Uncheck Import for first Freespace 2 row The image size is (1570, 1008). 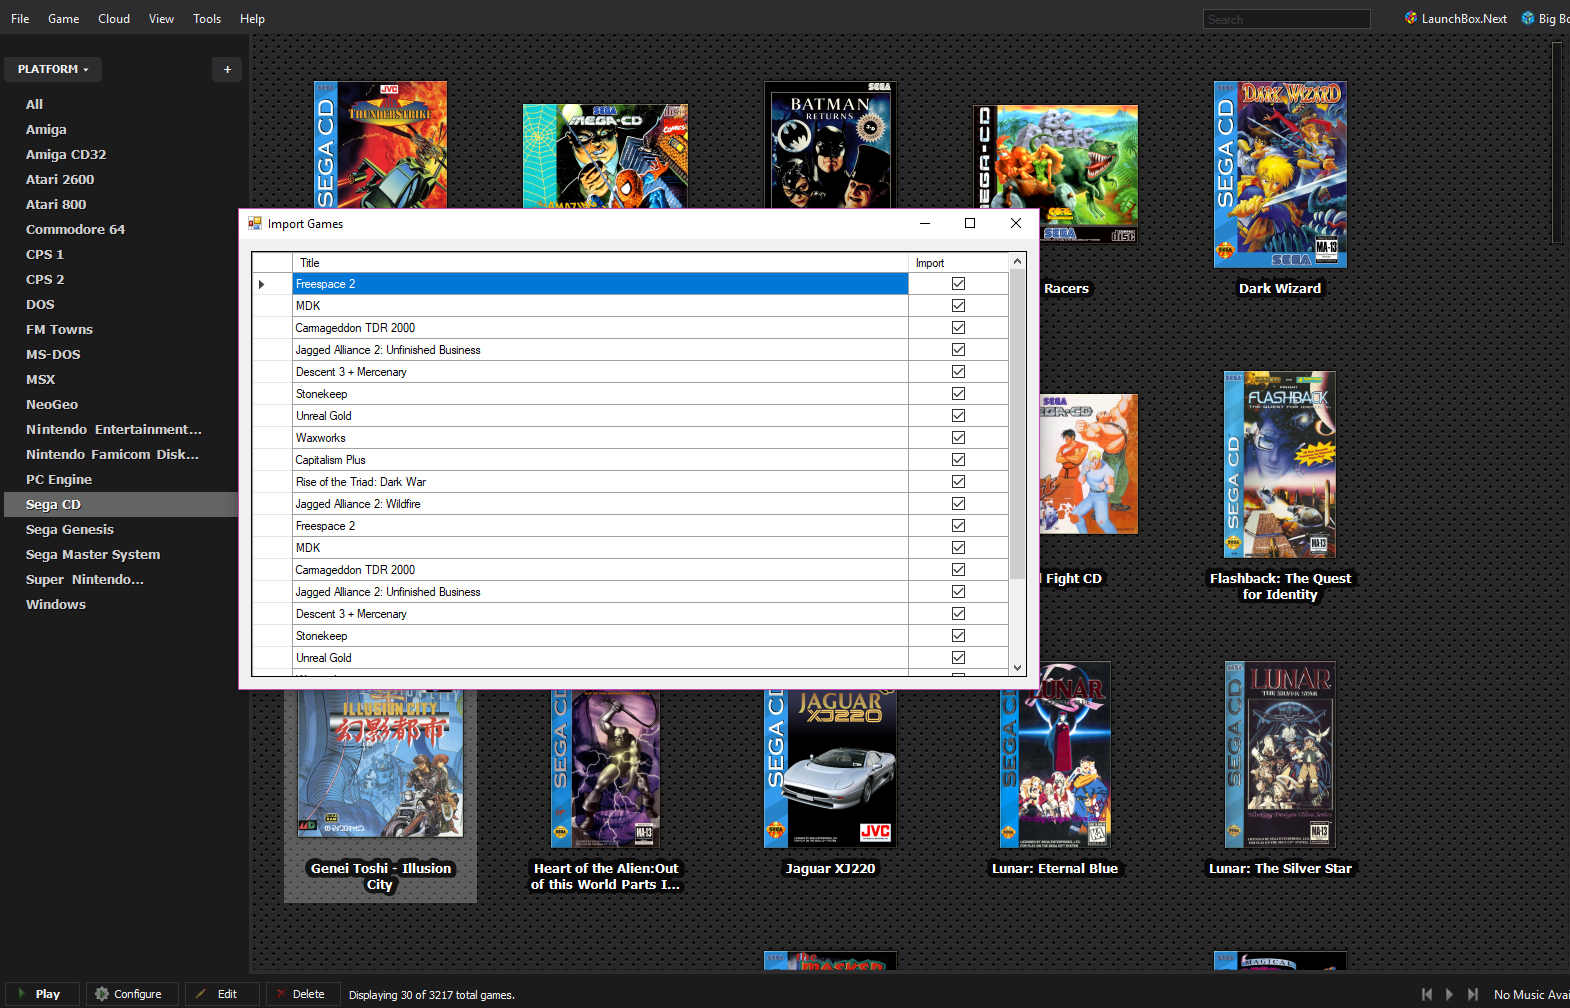coord(958,284)
